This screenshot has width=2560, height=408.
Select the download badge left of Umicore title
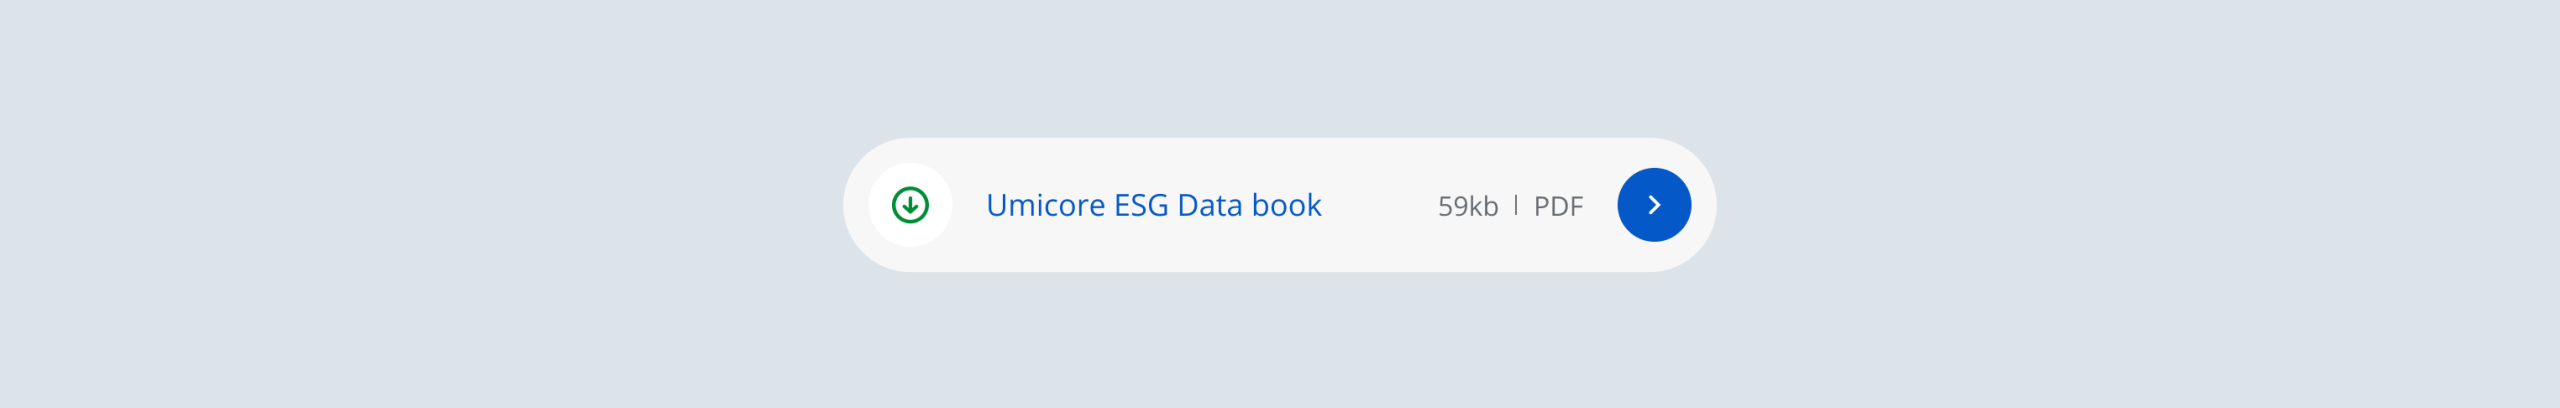[910, 205]
